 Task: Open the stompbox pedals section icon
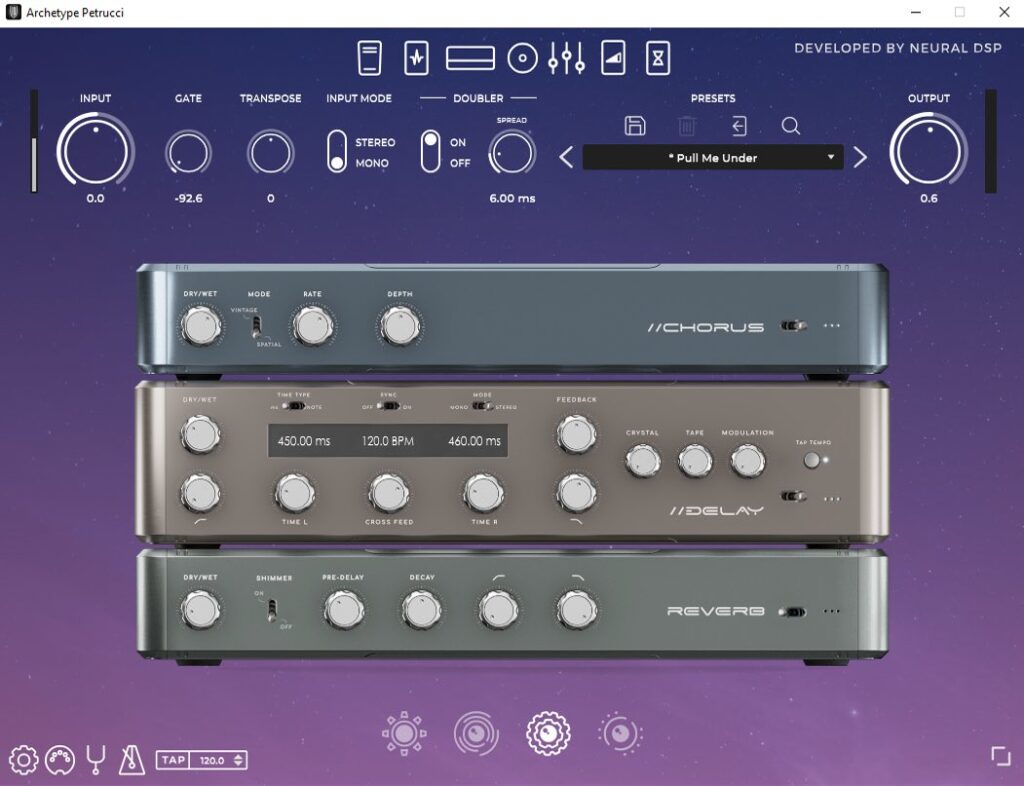pyautogui.click(x=370, y=58)
